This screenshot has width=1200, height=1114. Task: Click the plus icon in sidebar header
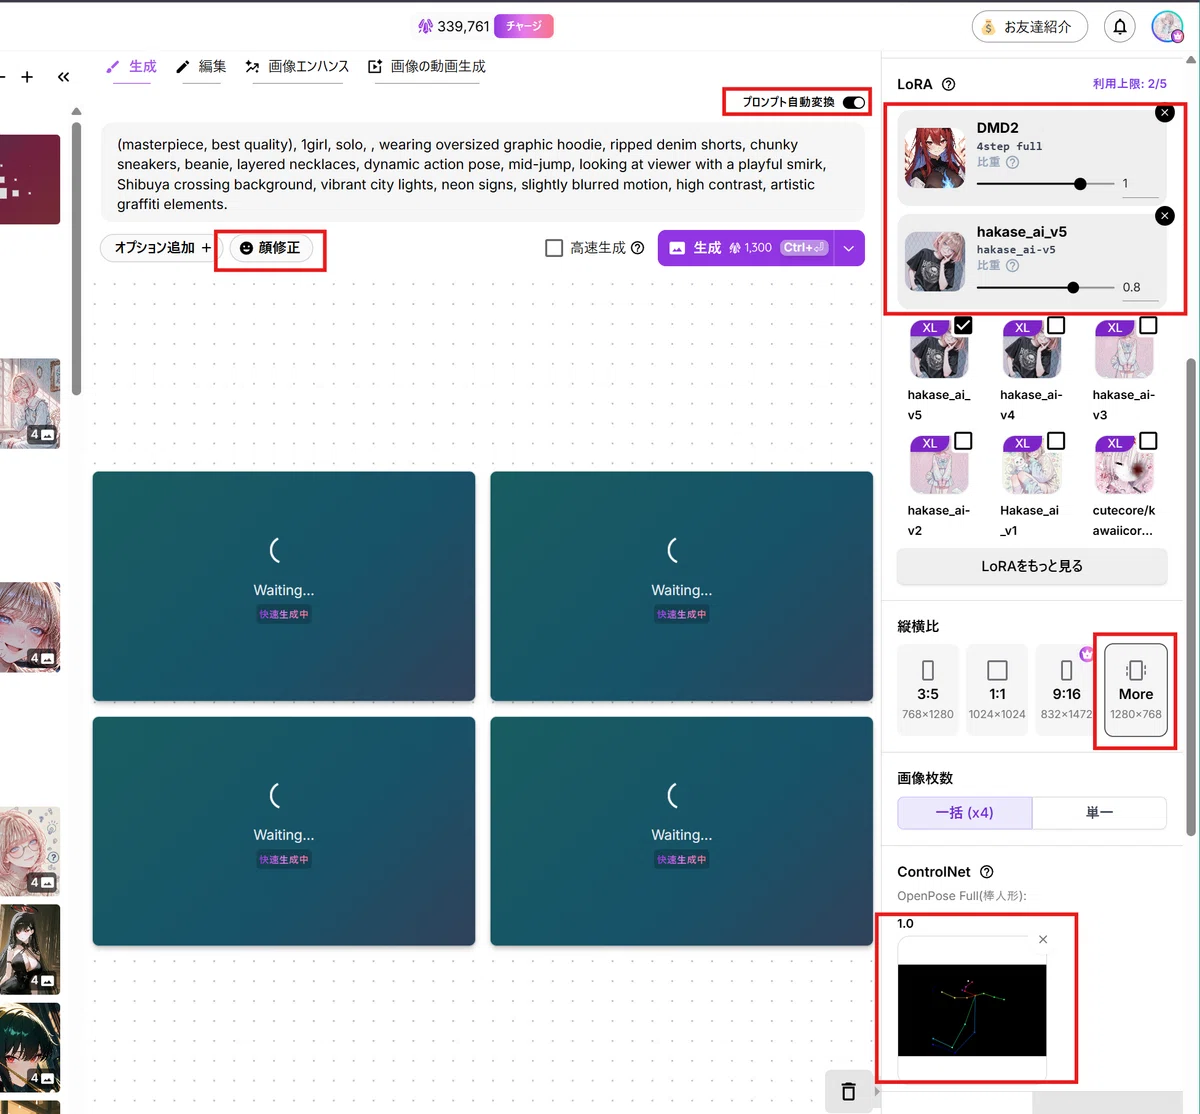tap(27, 77)
